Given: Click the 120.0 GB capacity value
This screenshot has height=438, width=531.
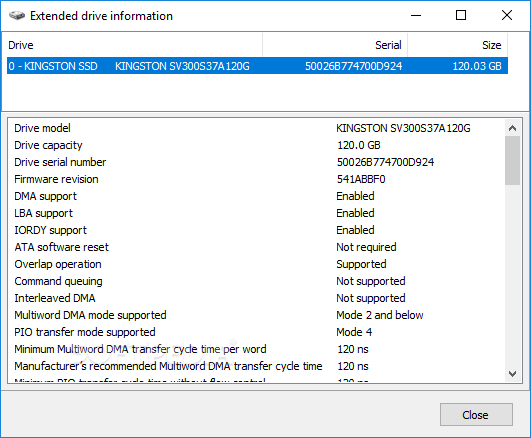Looking at the screenshot, I should (359, 145).
